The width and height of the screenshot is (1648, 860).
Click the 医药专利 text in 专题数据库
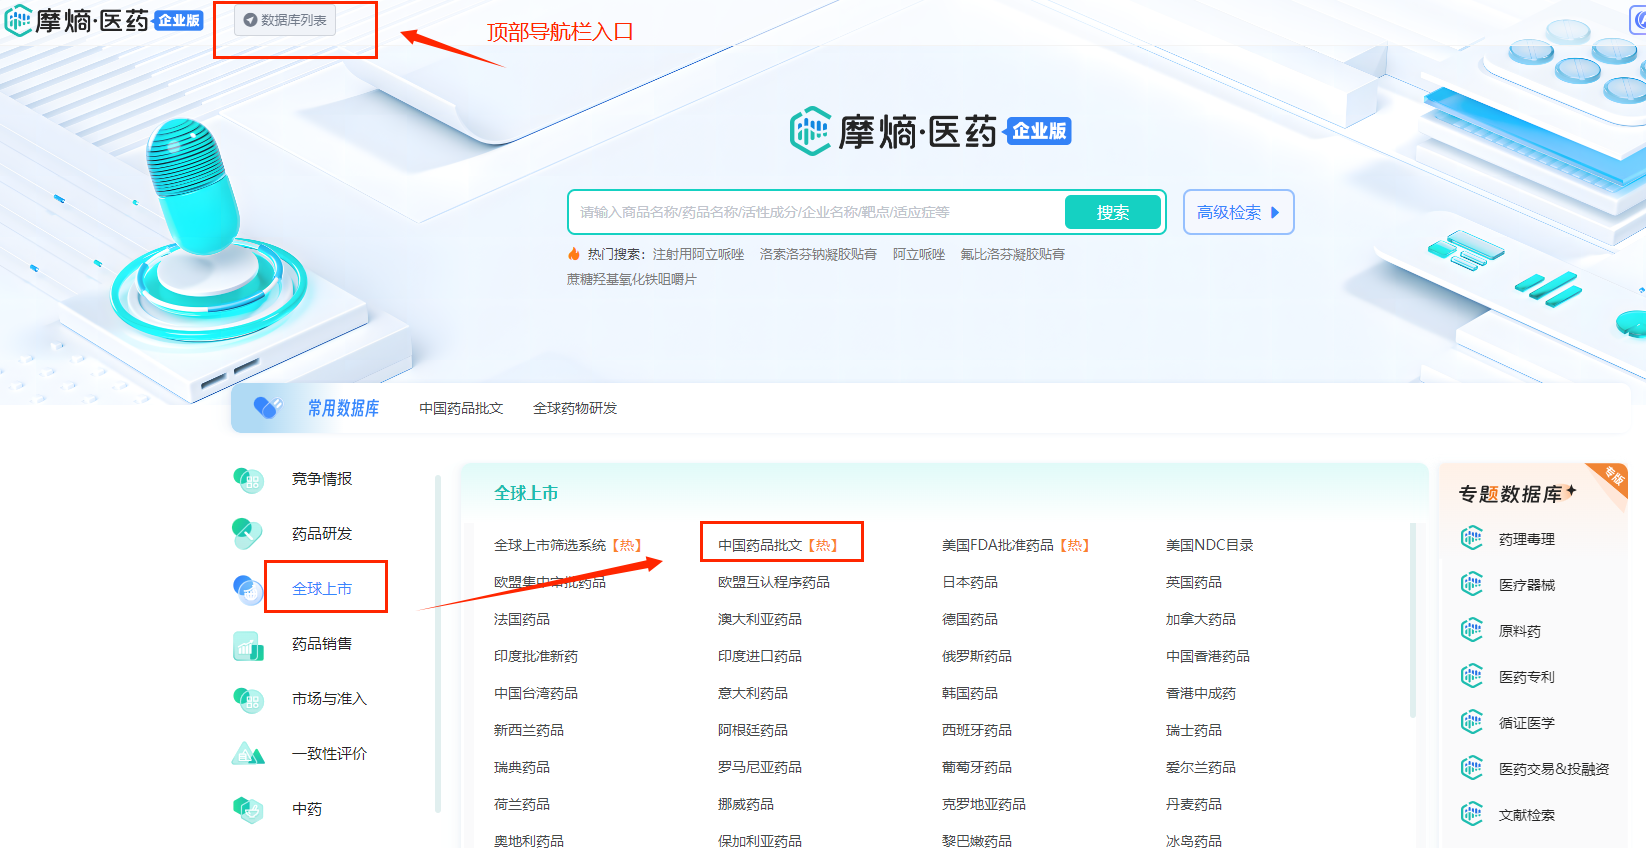coord(1527,677)
